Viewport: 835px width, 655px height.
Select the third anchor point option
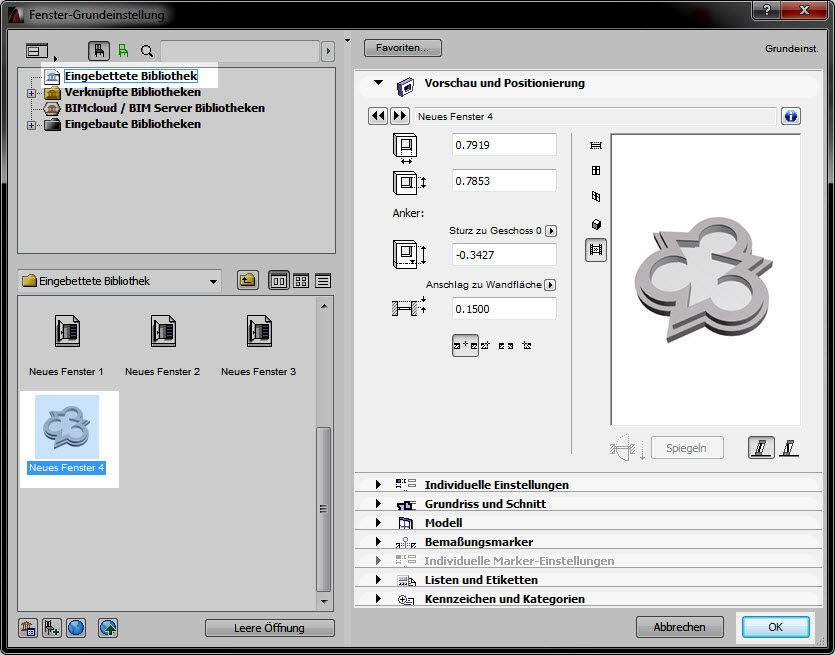pos(506,346)
